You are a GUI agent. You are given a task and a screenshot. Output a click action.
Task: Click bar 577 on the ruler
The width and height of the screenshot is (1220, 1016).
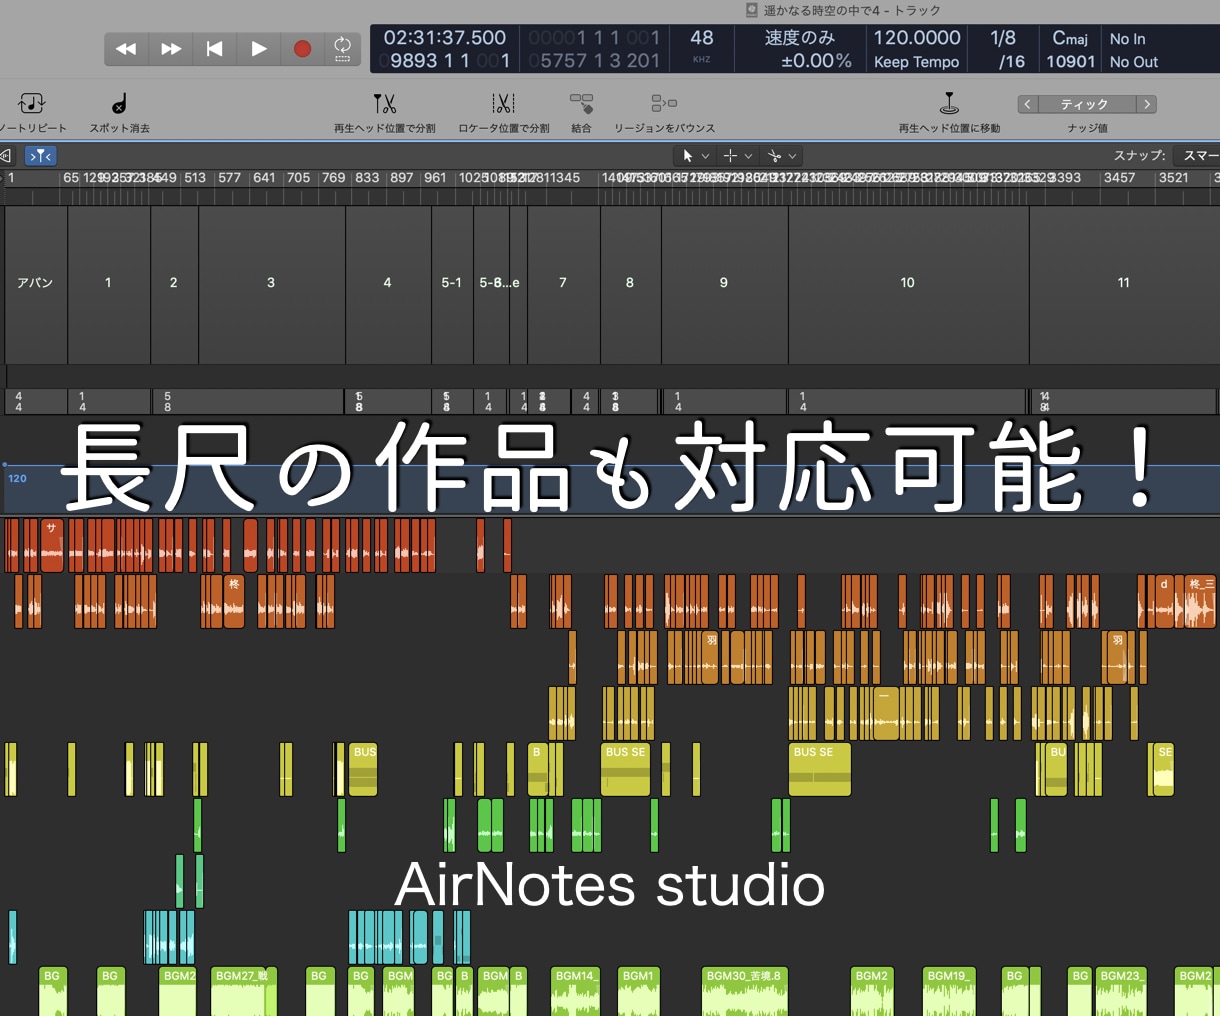pyautogui.click(x=230, y=178)
